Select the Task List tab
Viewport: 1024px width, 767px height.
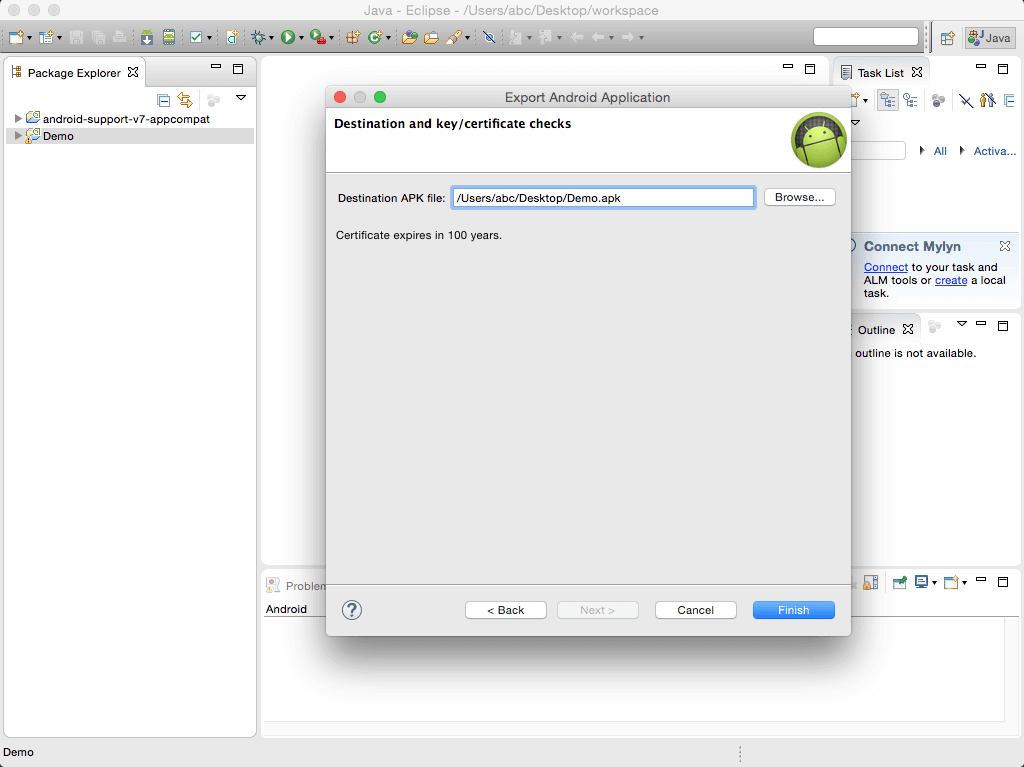tap(880, 73)
